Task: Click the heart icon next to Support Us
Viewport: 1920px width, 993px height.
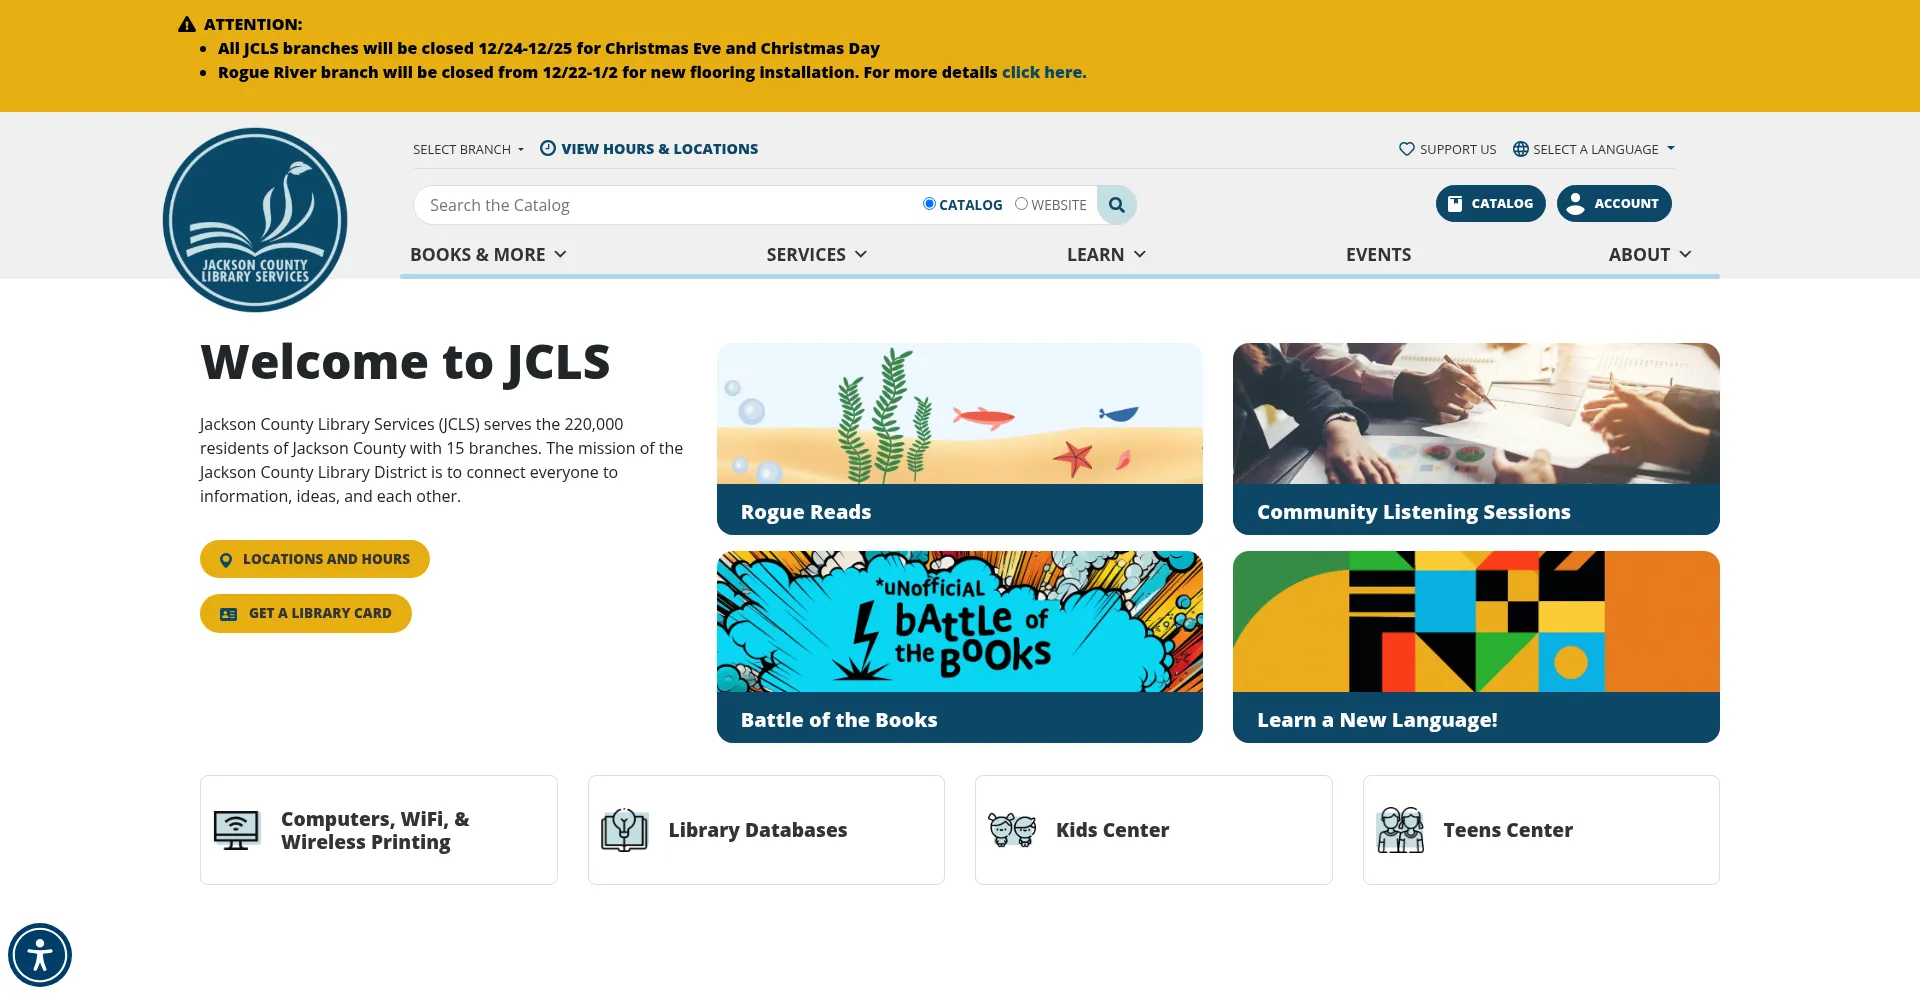Action: tap(1406, 148)
